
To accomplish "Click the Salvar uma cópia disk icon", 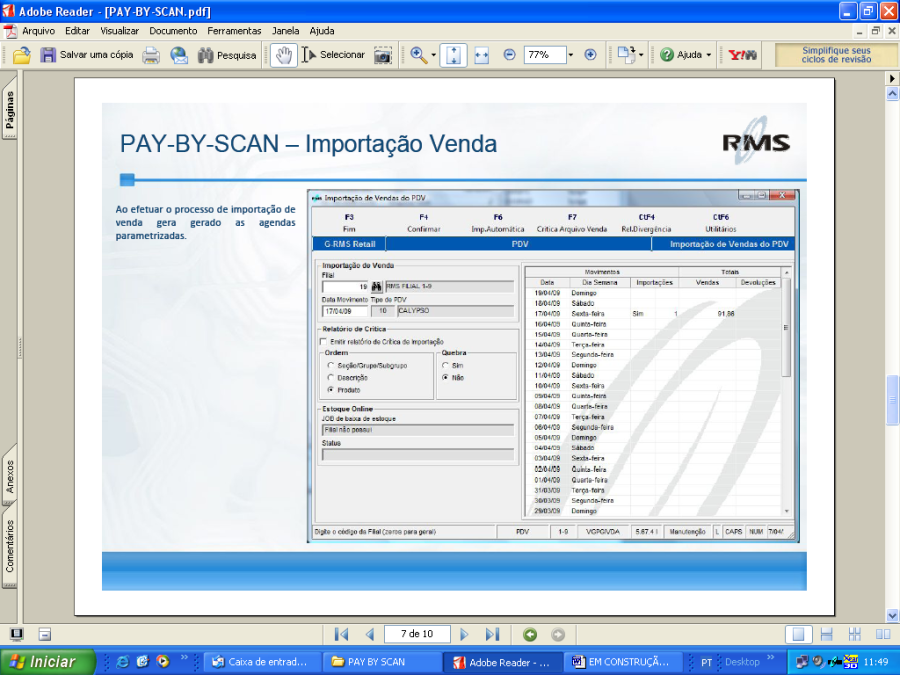I will click(48, 55).
